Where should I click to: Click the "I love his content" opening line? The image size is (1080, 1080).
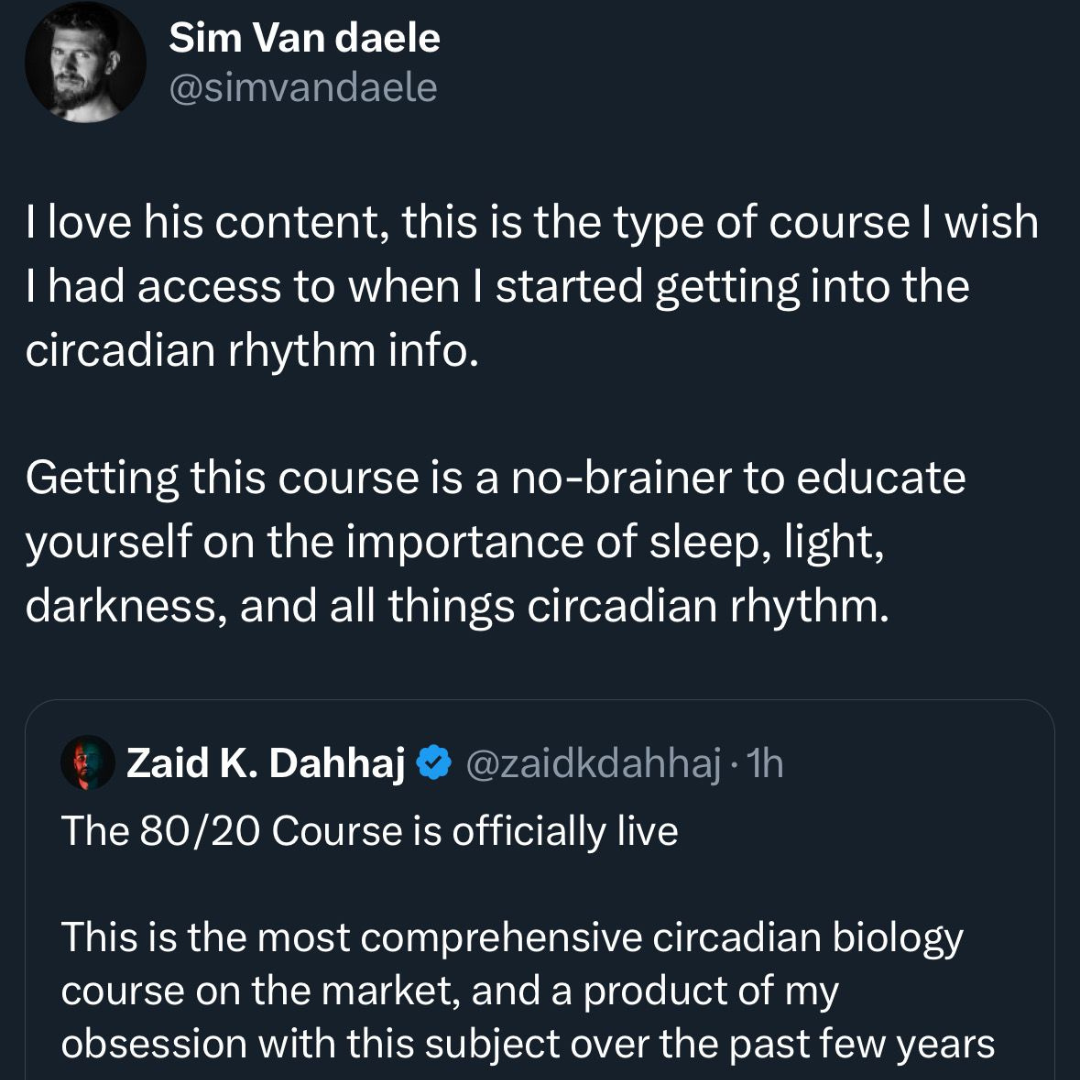[530, 222]
